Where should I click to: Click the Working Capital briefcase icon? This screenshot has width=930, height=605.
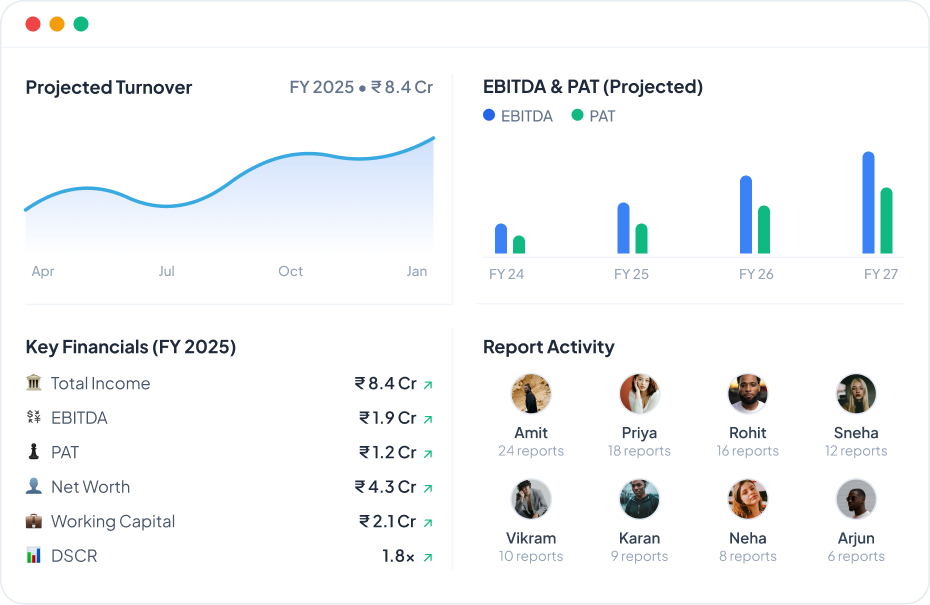point(34,521)
